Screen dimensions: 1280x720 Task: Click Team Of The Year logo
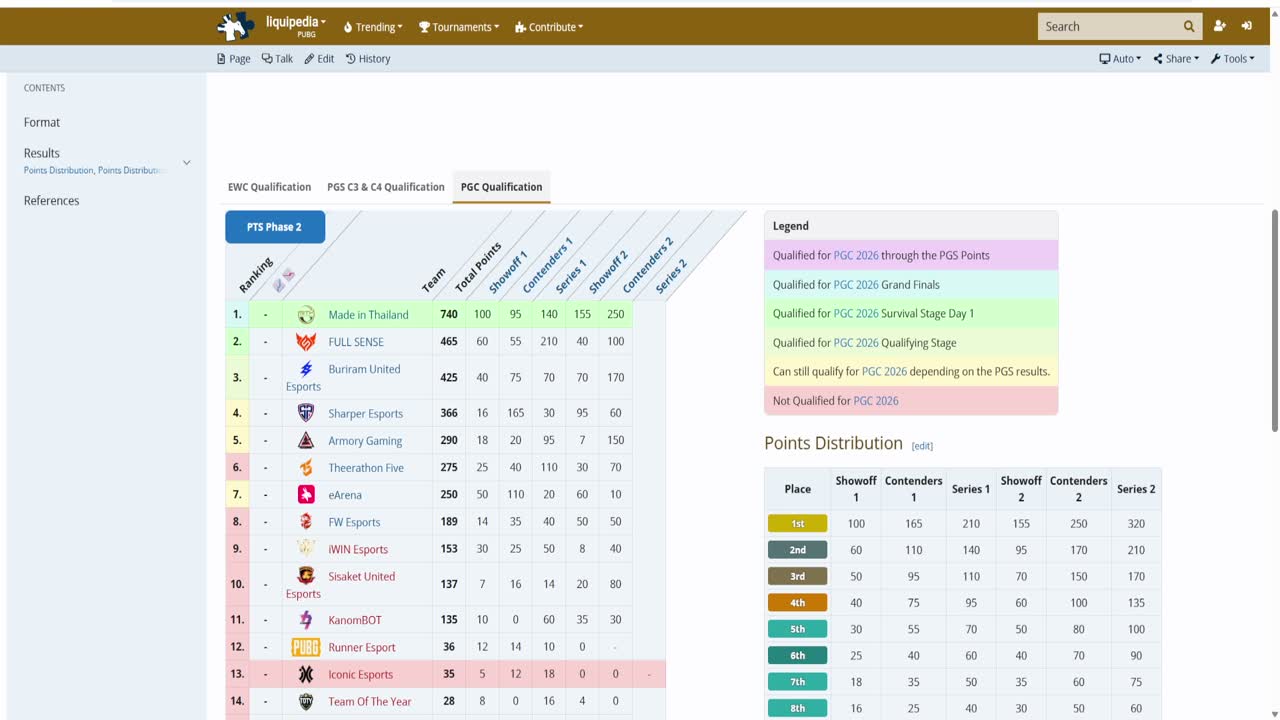(306, 701)
